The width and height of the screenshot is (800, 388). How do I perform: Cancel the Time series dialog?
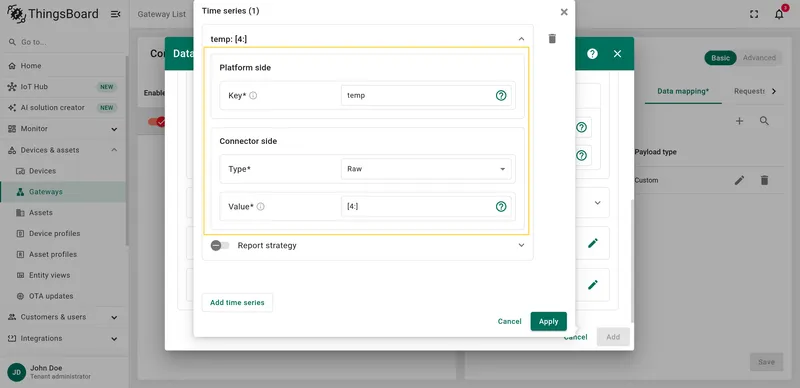tap(509, 321)
